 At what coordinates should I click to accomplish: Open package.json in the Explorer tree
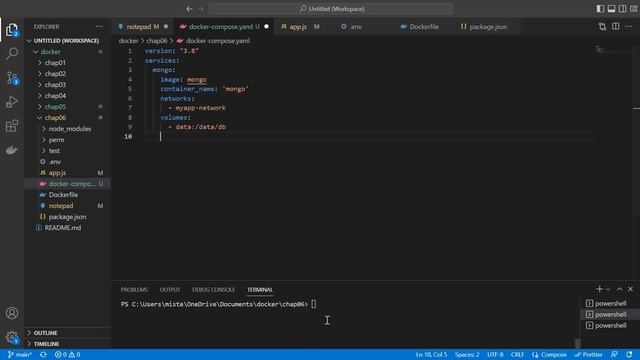(x=67, y=217)
